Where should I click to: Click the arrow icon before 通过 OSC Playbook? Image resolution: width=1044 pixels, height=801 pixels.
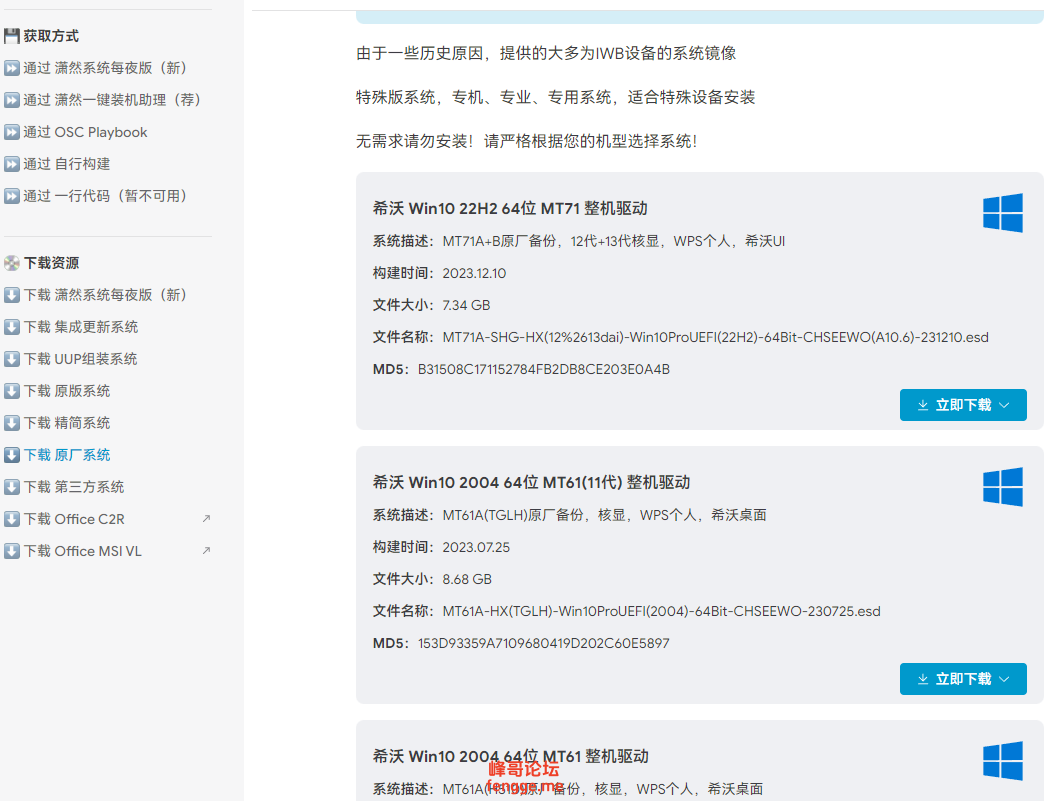pos(11,132)
